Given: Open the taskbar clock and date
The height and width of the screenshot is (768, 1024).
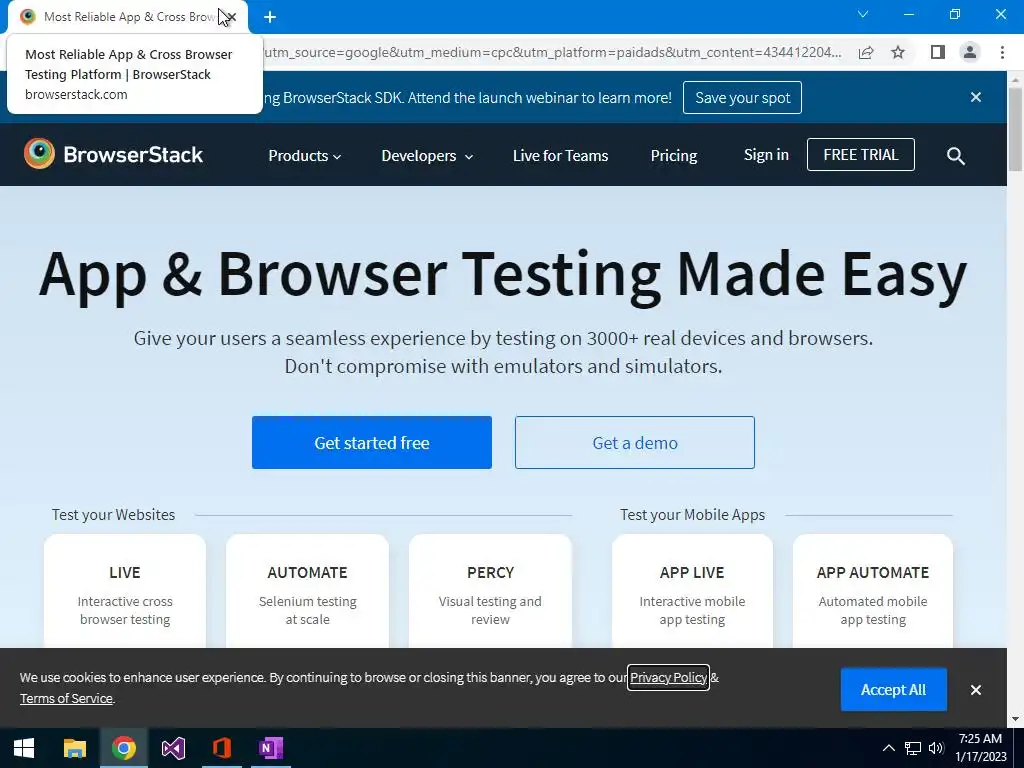Looking at the screenshot, I should click(980, 748).
